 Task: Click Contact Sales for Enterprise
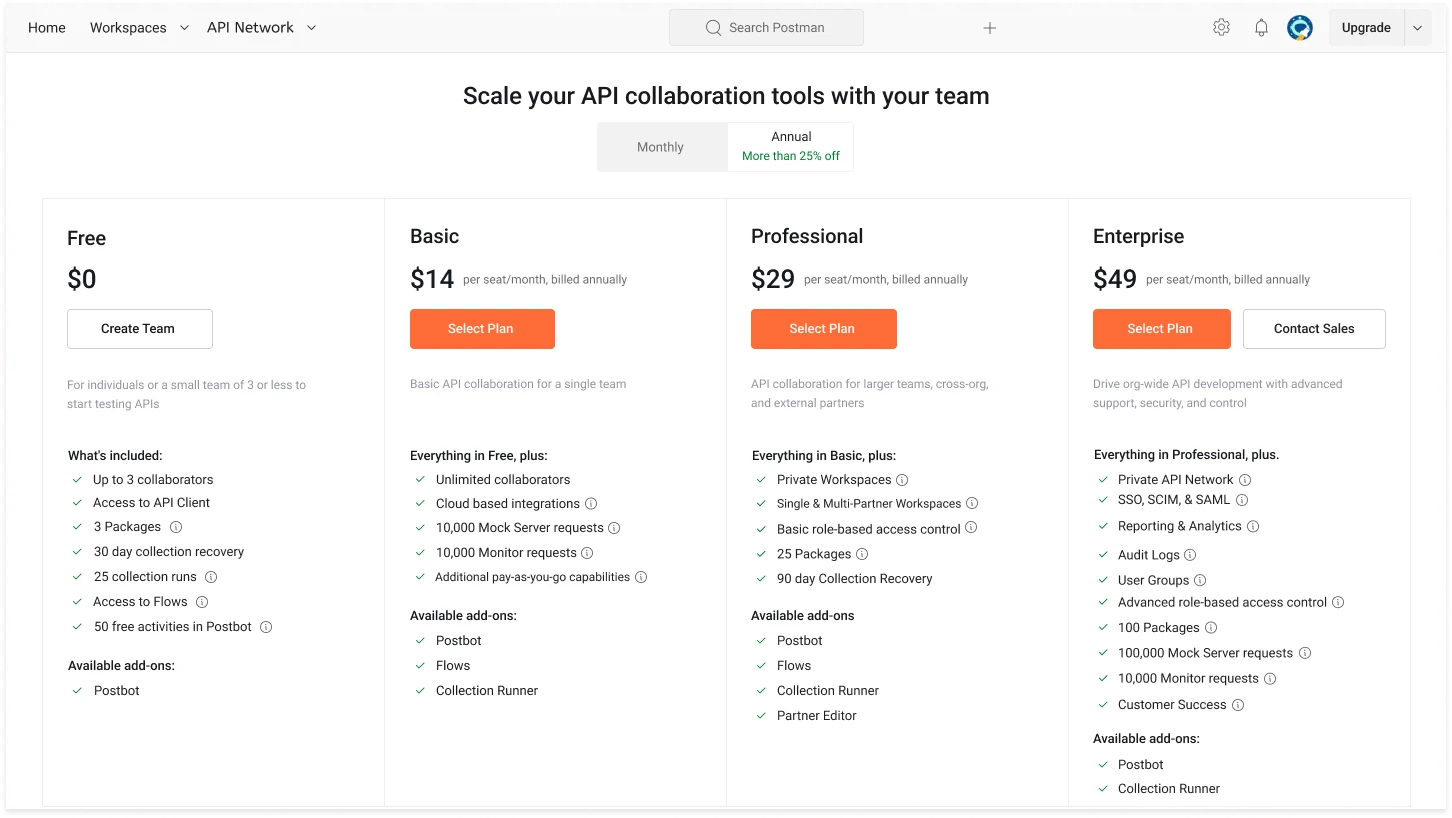[x=1313, y=329]
